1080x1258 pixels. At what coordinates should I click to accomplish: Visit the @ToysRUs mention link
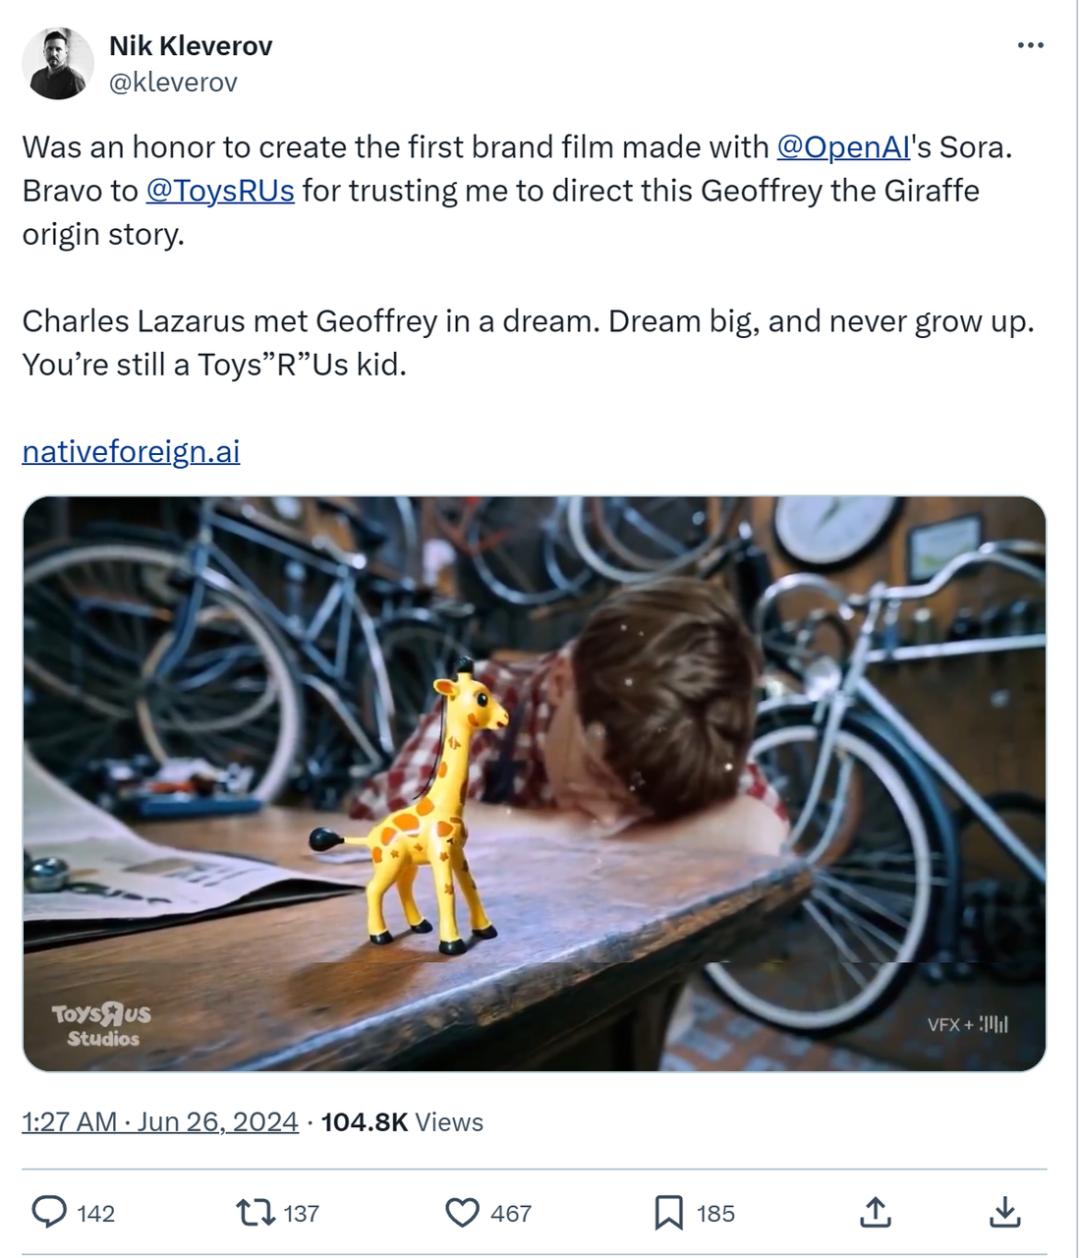(220, 190)
